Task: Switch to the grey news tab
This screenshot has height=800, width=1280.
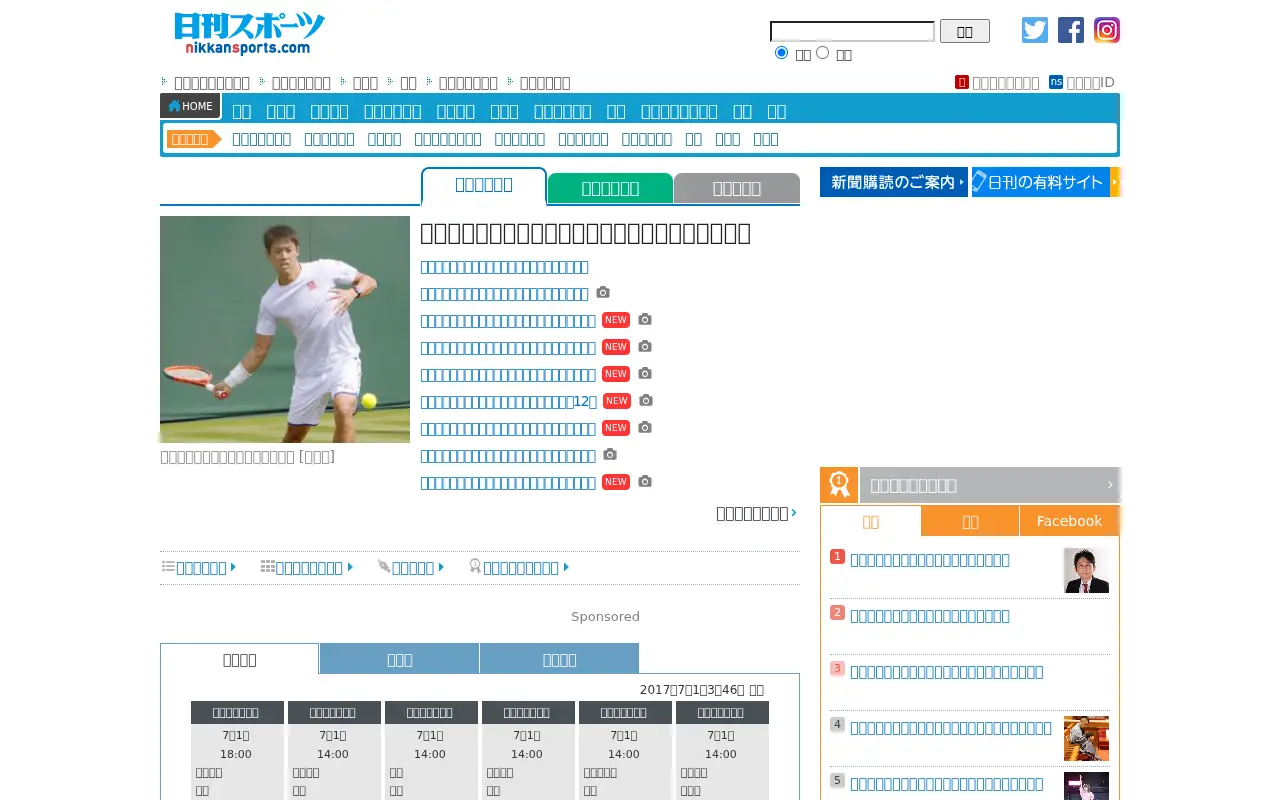Action: [x=737, y=188]
